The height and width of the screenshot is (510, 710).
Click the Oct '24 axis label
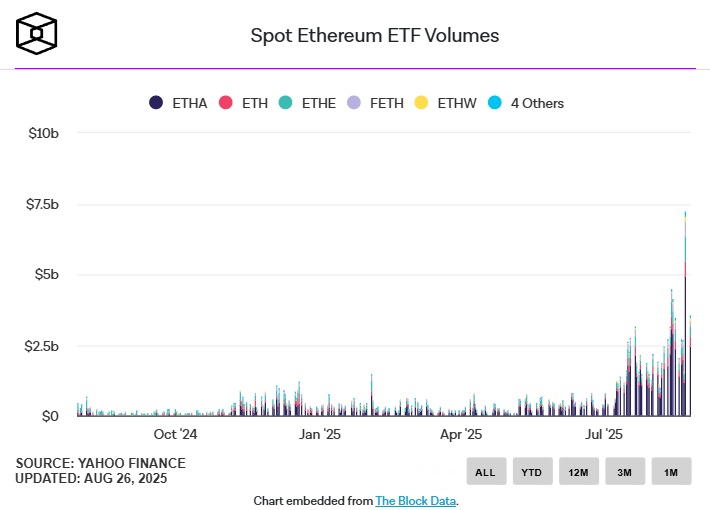click(176, 435)
